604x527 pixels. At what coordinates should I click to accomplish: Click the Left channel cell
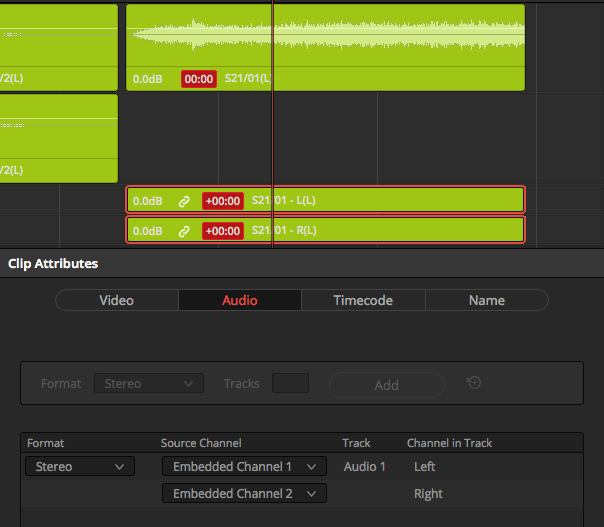coord(424,467)
